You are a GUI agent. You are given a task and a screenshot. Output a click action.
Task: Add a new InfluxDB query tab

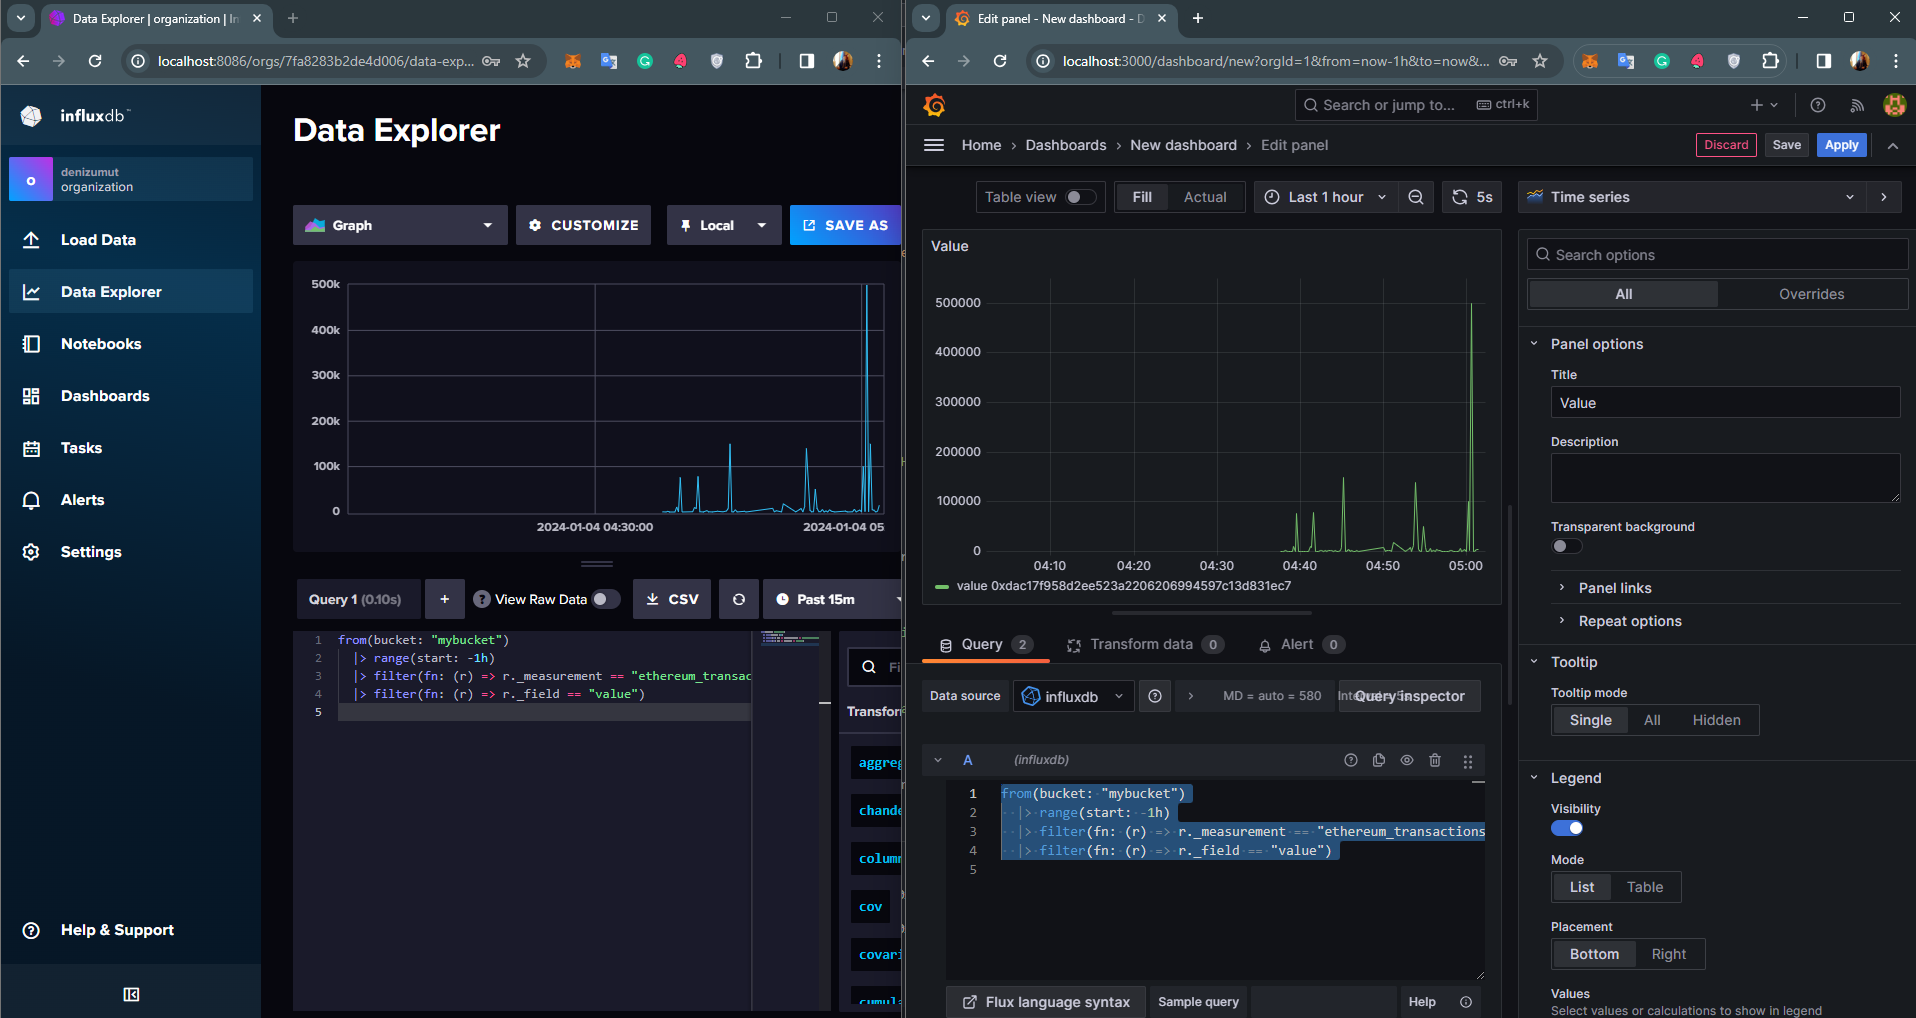[x=445, y=599]
